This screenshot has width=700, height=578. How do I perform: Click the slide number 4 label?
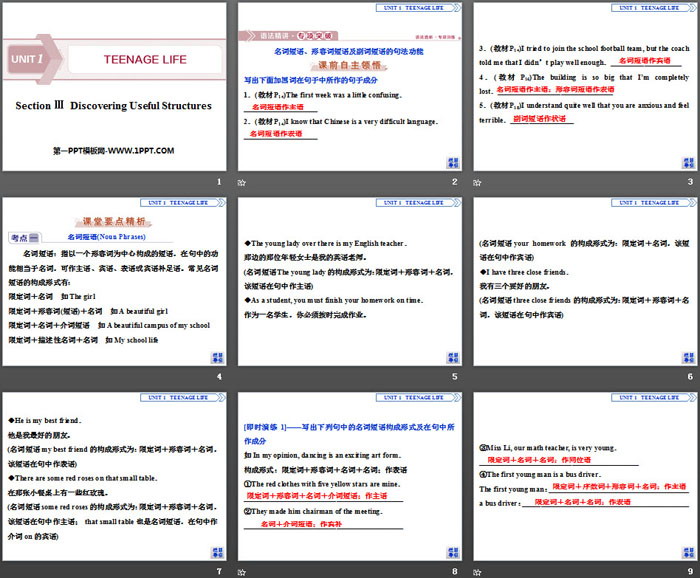219,377
